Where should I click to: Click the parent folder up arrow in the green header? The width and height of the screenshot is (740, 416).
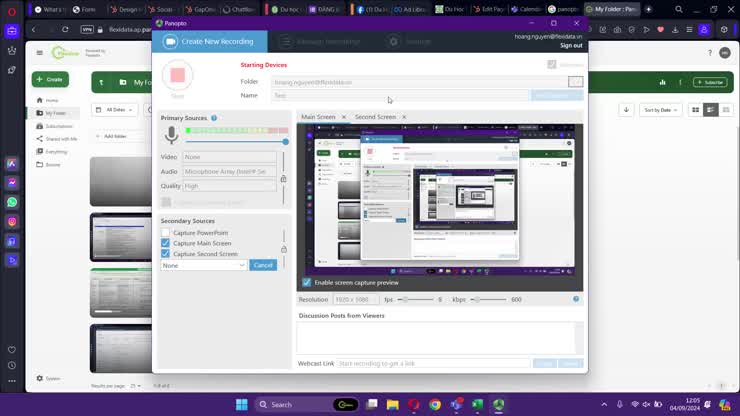tap(101, 83)
